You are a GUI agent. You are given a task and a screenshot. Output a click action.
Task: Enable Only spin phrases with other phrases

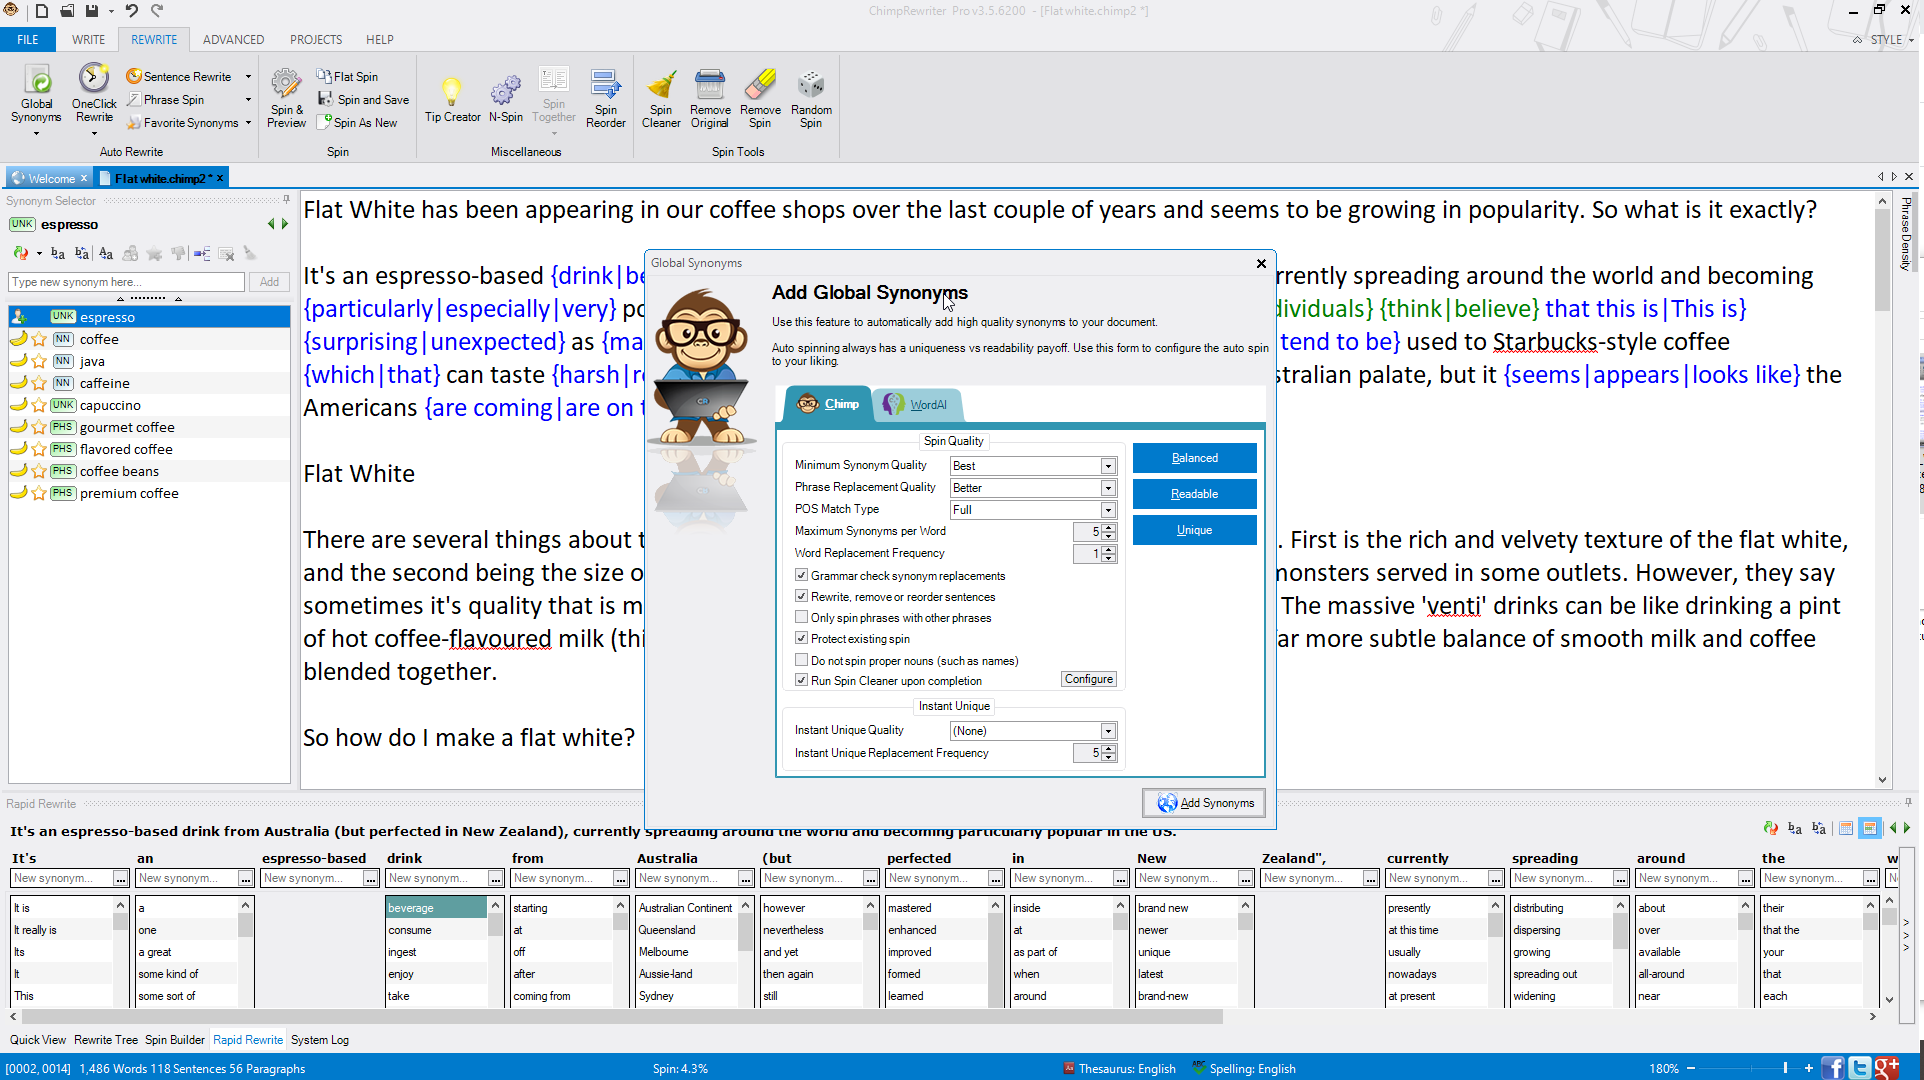801,618
